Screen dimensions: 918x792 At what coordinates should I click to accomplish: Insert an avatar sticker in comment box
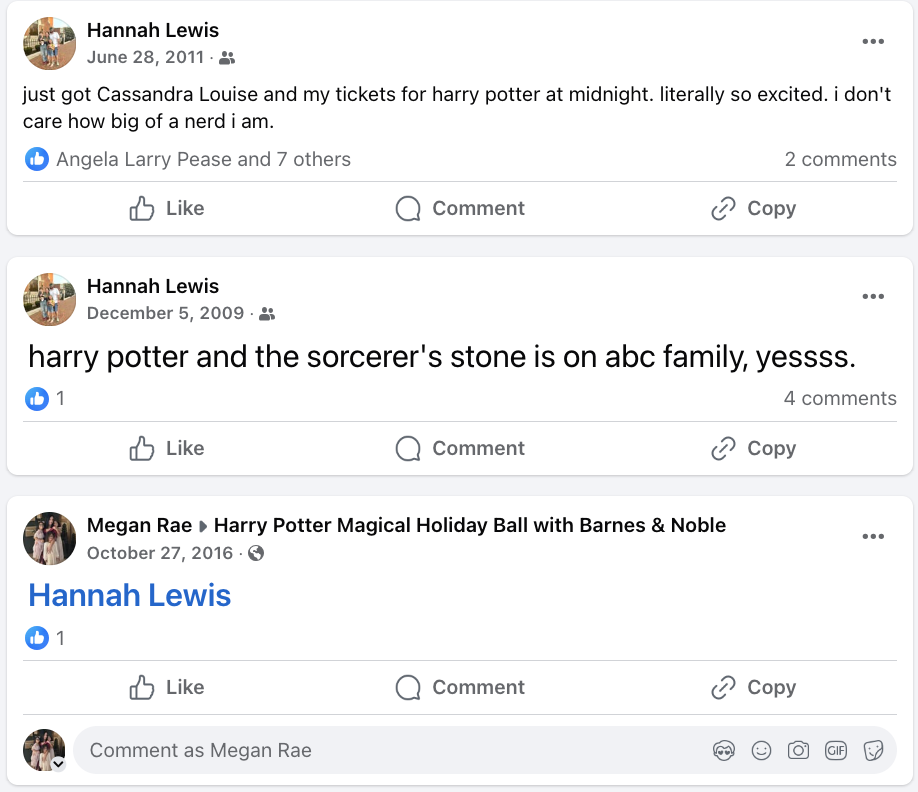coord(724,750)
